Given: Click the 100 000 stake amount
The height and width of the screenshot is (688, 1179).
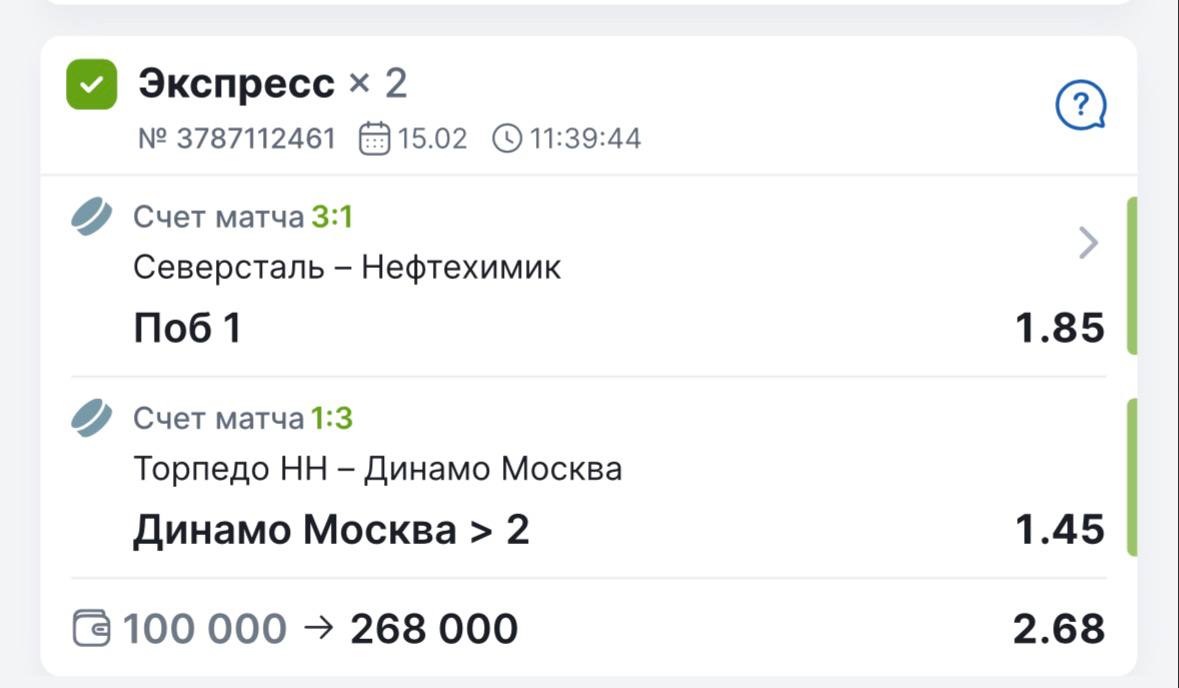Looking at the screenshot, I should point(205,629).
